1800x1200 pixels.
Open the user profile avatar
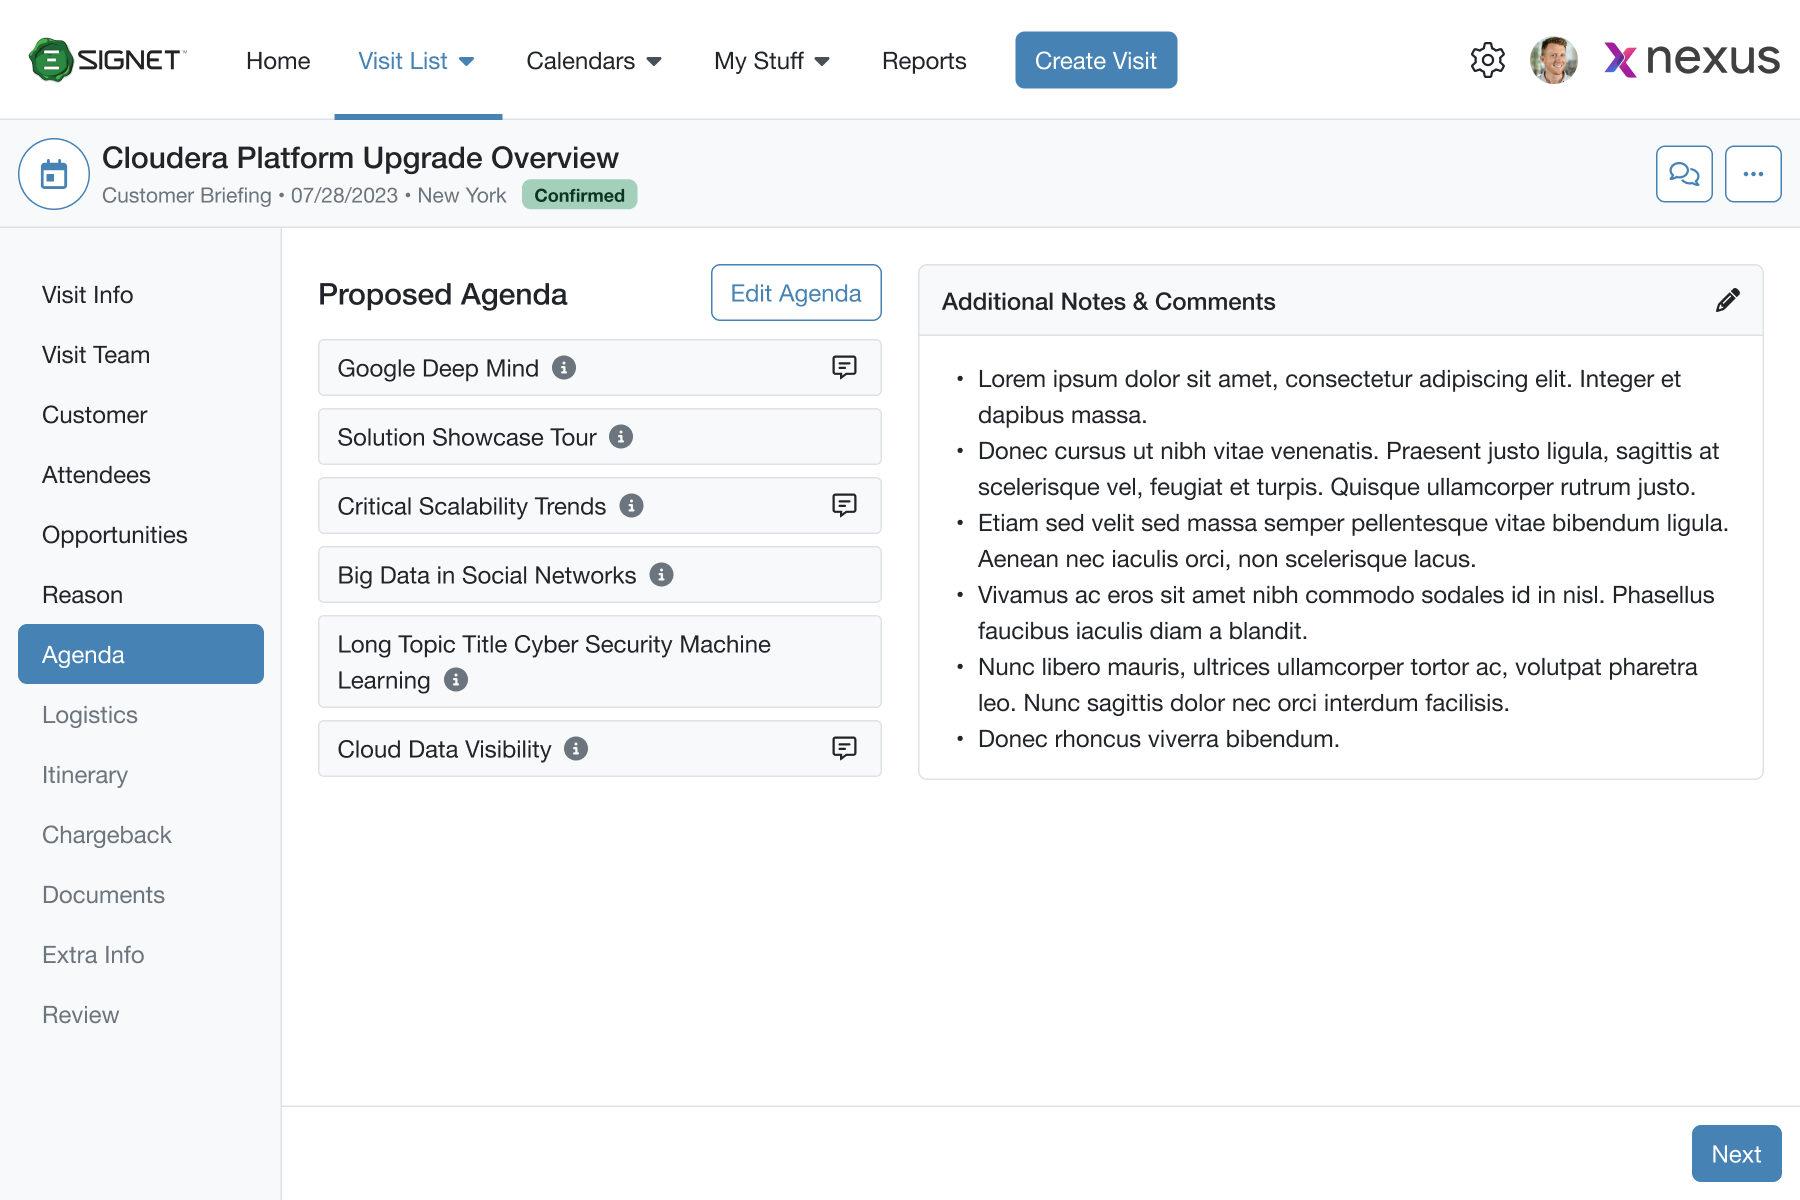pos(1554,60)
